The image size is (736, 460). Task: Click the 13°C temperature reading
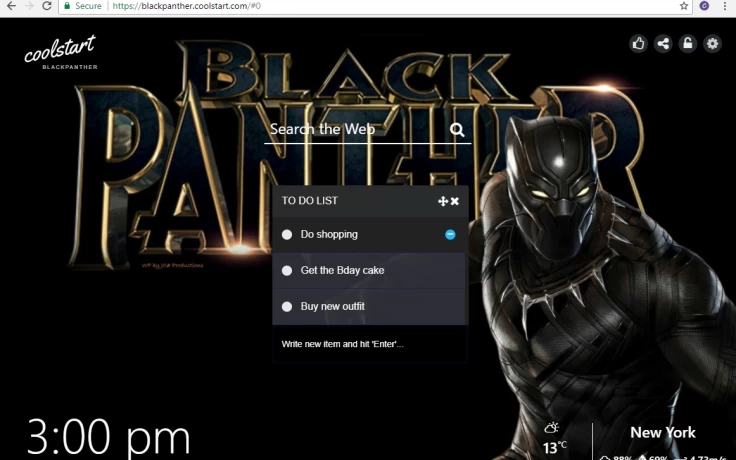(555, 448)
